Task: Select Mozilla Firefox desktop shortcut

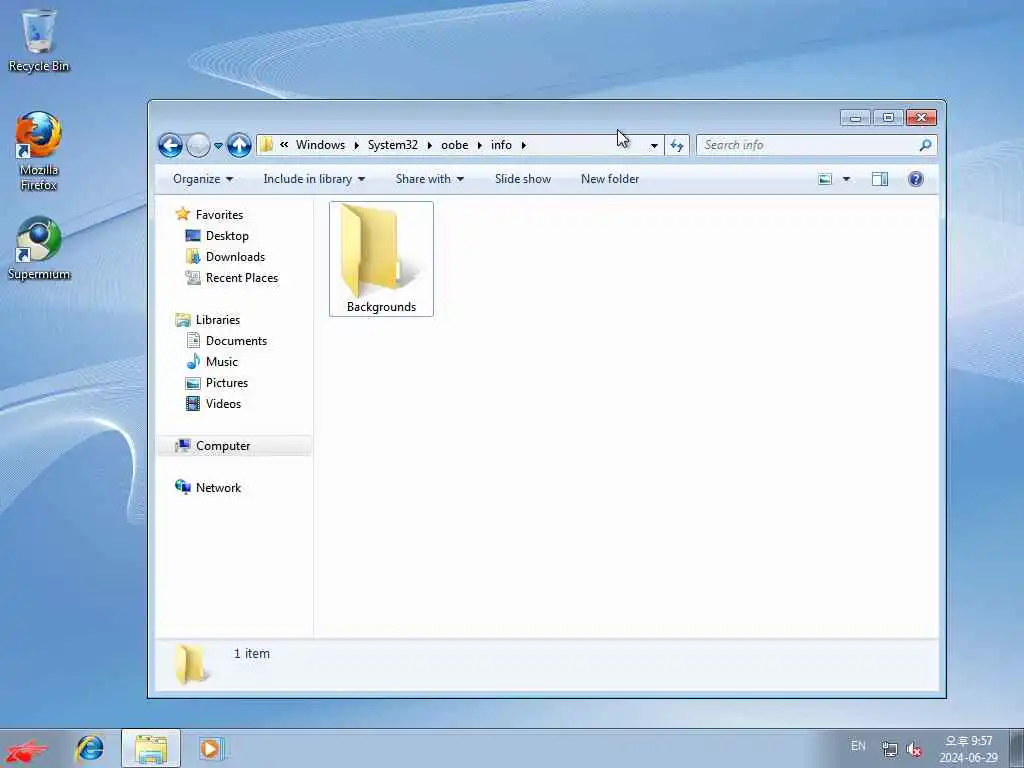Action: [x=39, y=152]
